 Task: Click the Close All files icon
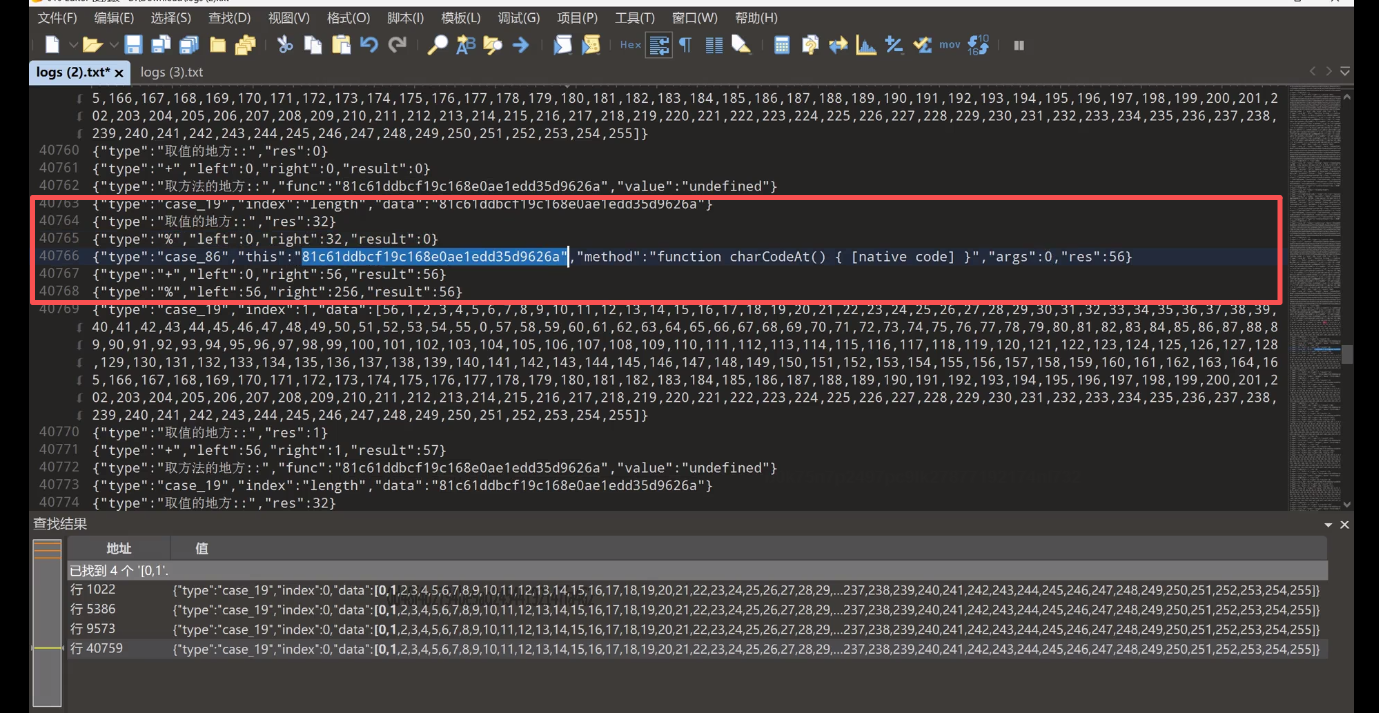click(245, 45)
